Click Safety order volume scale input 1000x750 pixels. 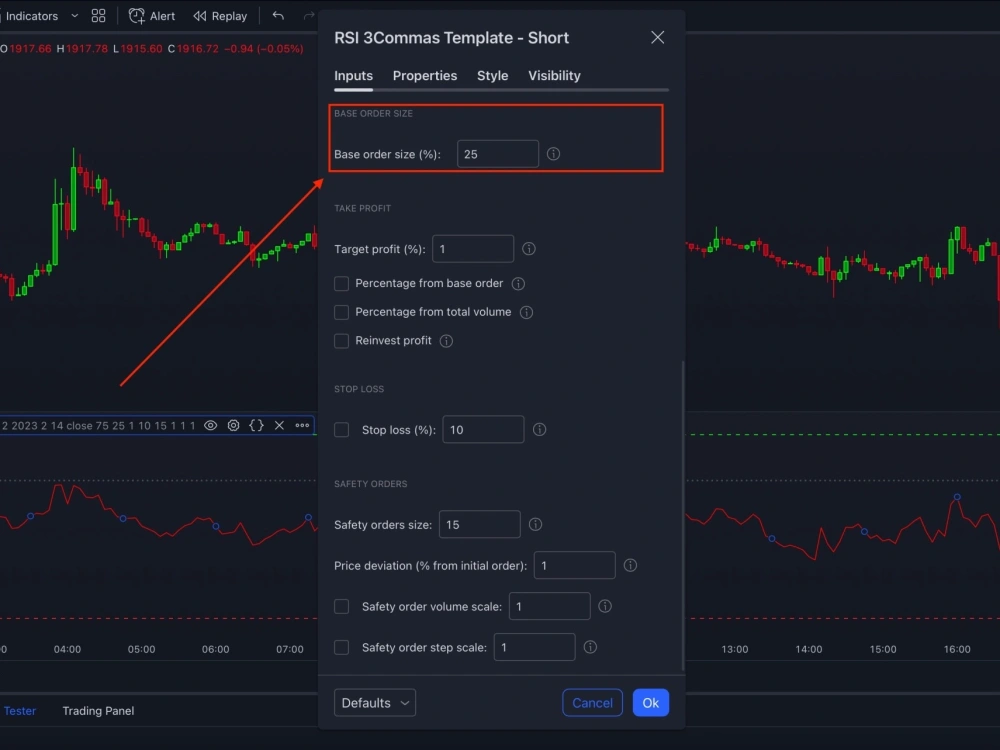tap(550, 607)
